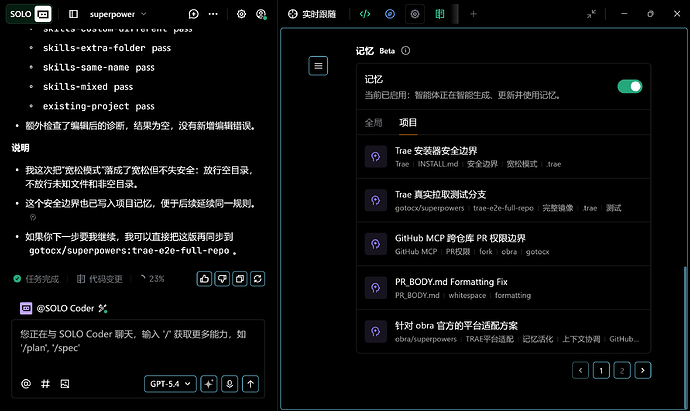The image size is (690, 411).
Task: Click the collapse panel arrows icon
Action: (x=591, y=14)
